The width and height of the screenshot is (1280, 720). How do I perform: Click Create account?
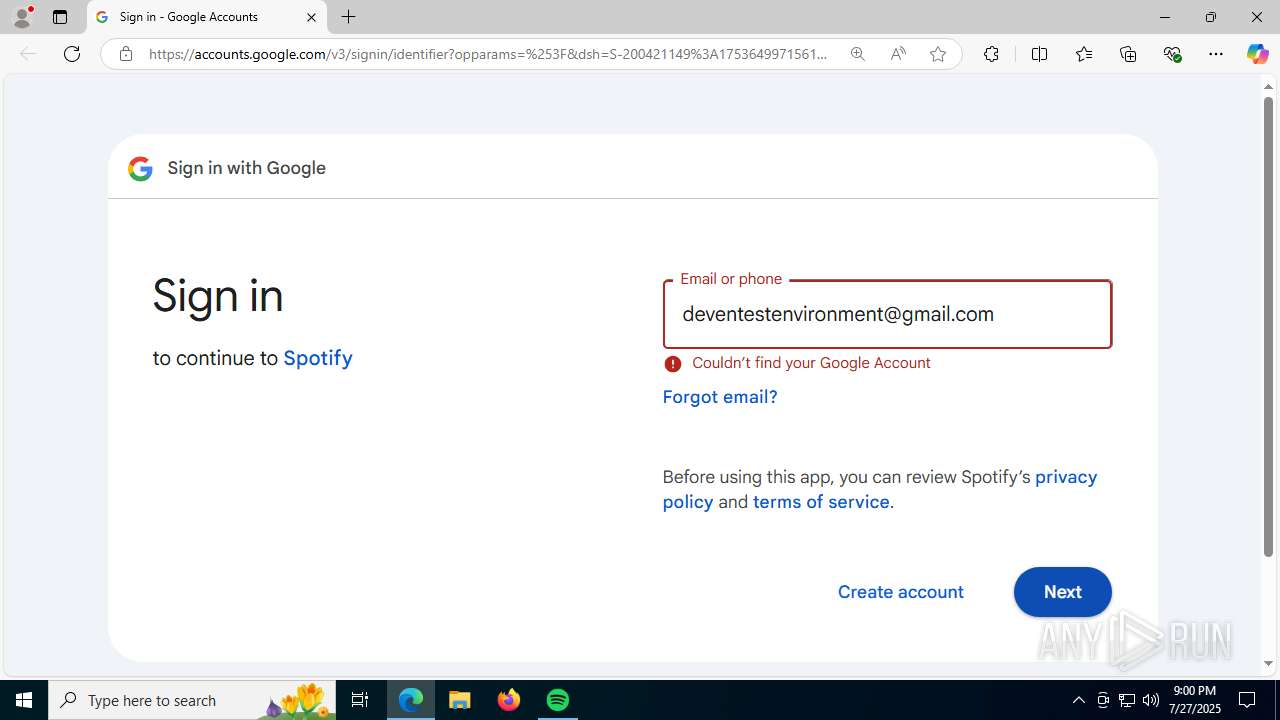point(901,592)
